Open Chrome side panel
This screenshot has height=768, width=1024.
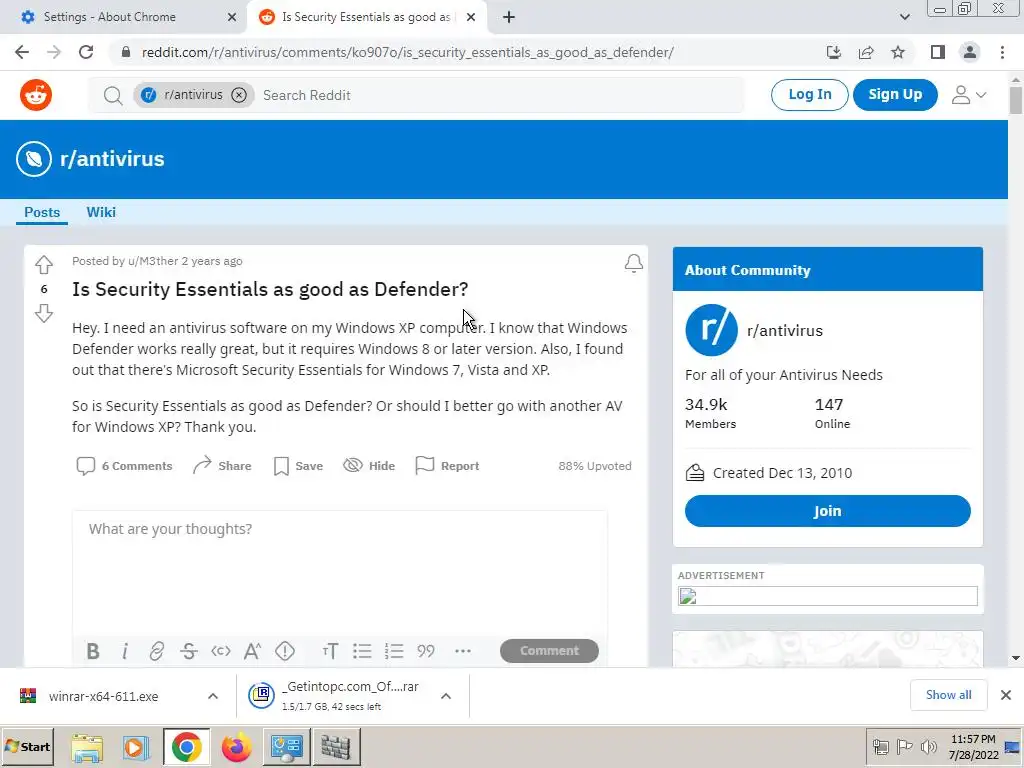938,52
